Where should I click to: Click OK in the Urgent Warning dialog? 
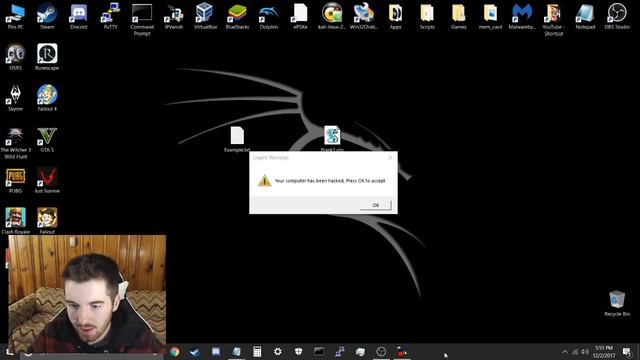click(x=376, y=205)
